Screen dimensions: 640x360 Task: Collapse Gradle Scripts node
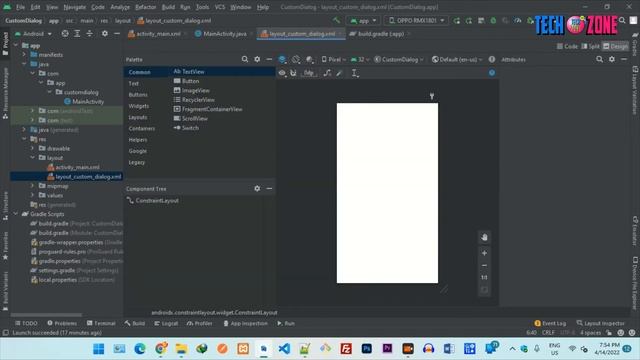pyautogui.click(x=16, y=214)
